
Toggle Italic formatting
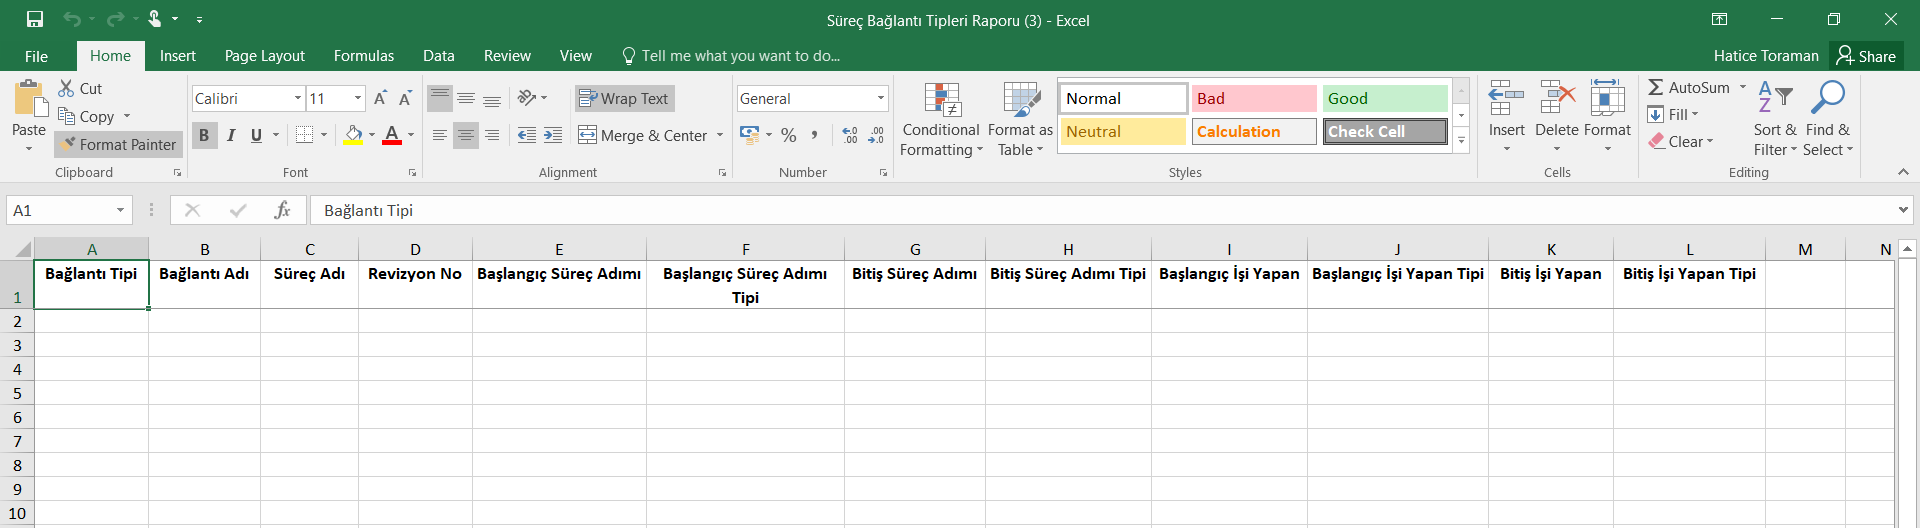coord(231,135)
